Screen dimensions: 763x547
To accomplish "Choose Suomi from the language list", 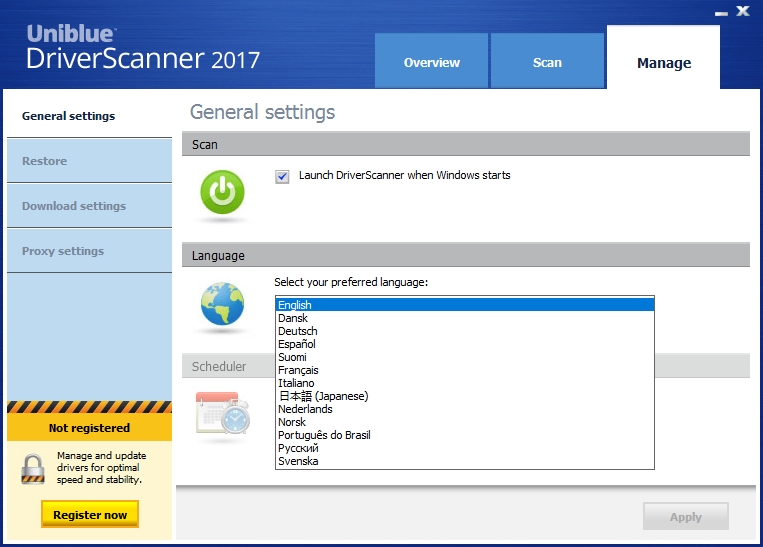I will pyautogui.click(x=465, y=357).
